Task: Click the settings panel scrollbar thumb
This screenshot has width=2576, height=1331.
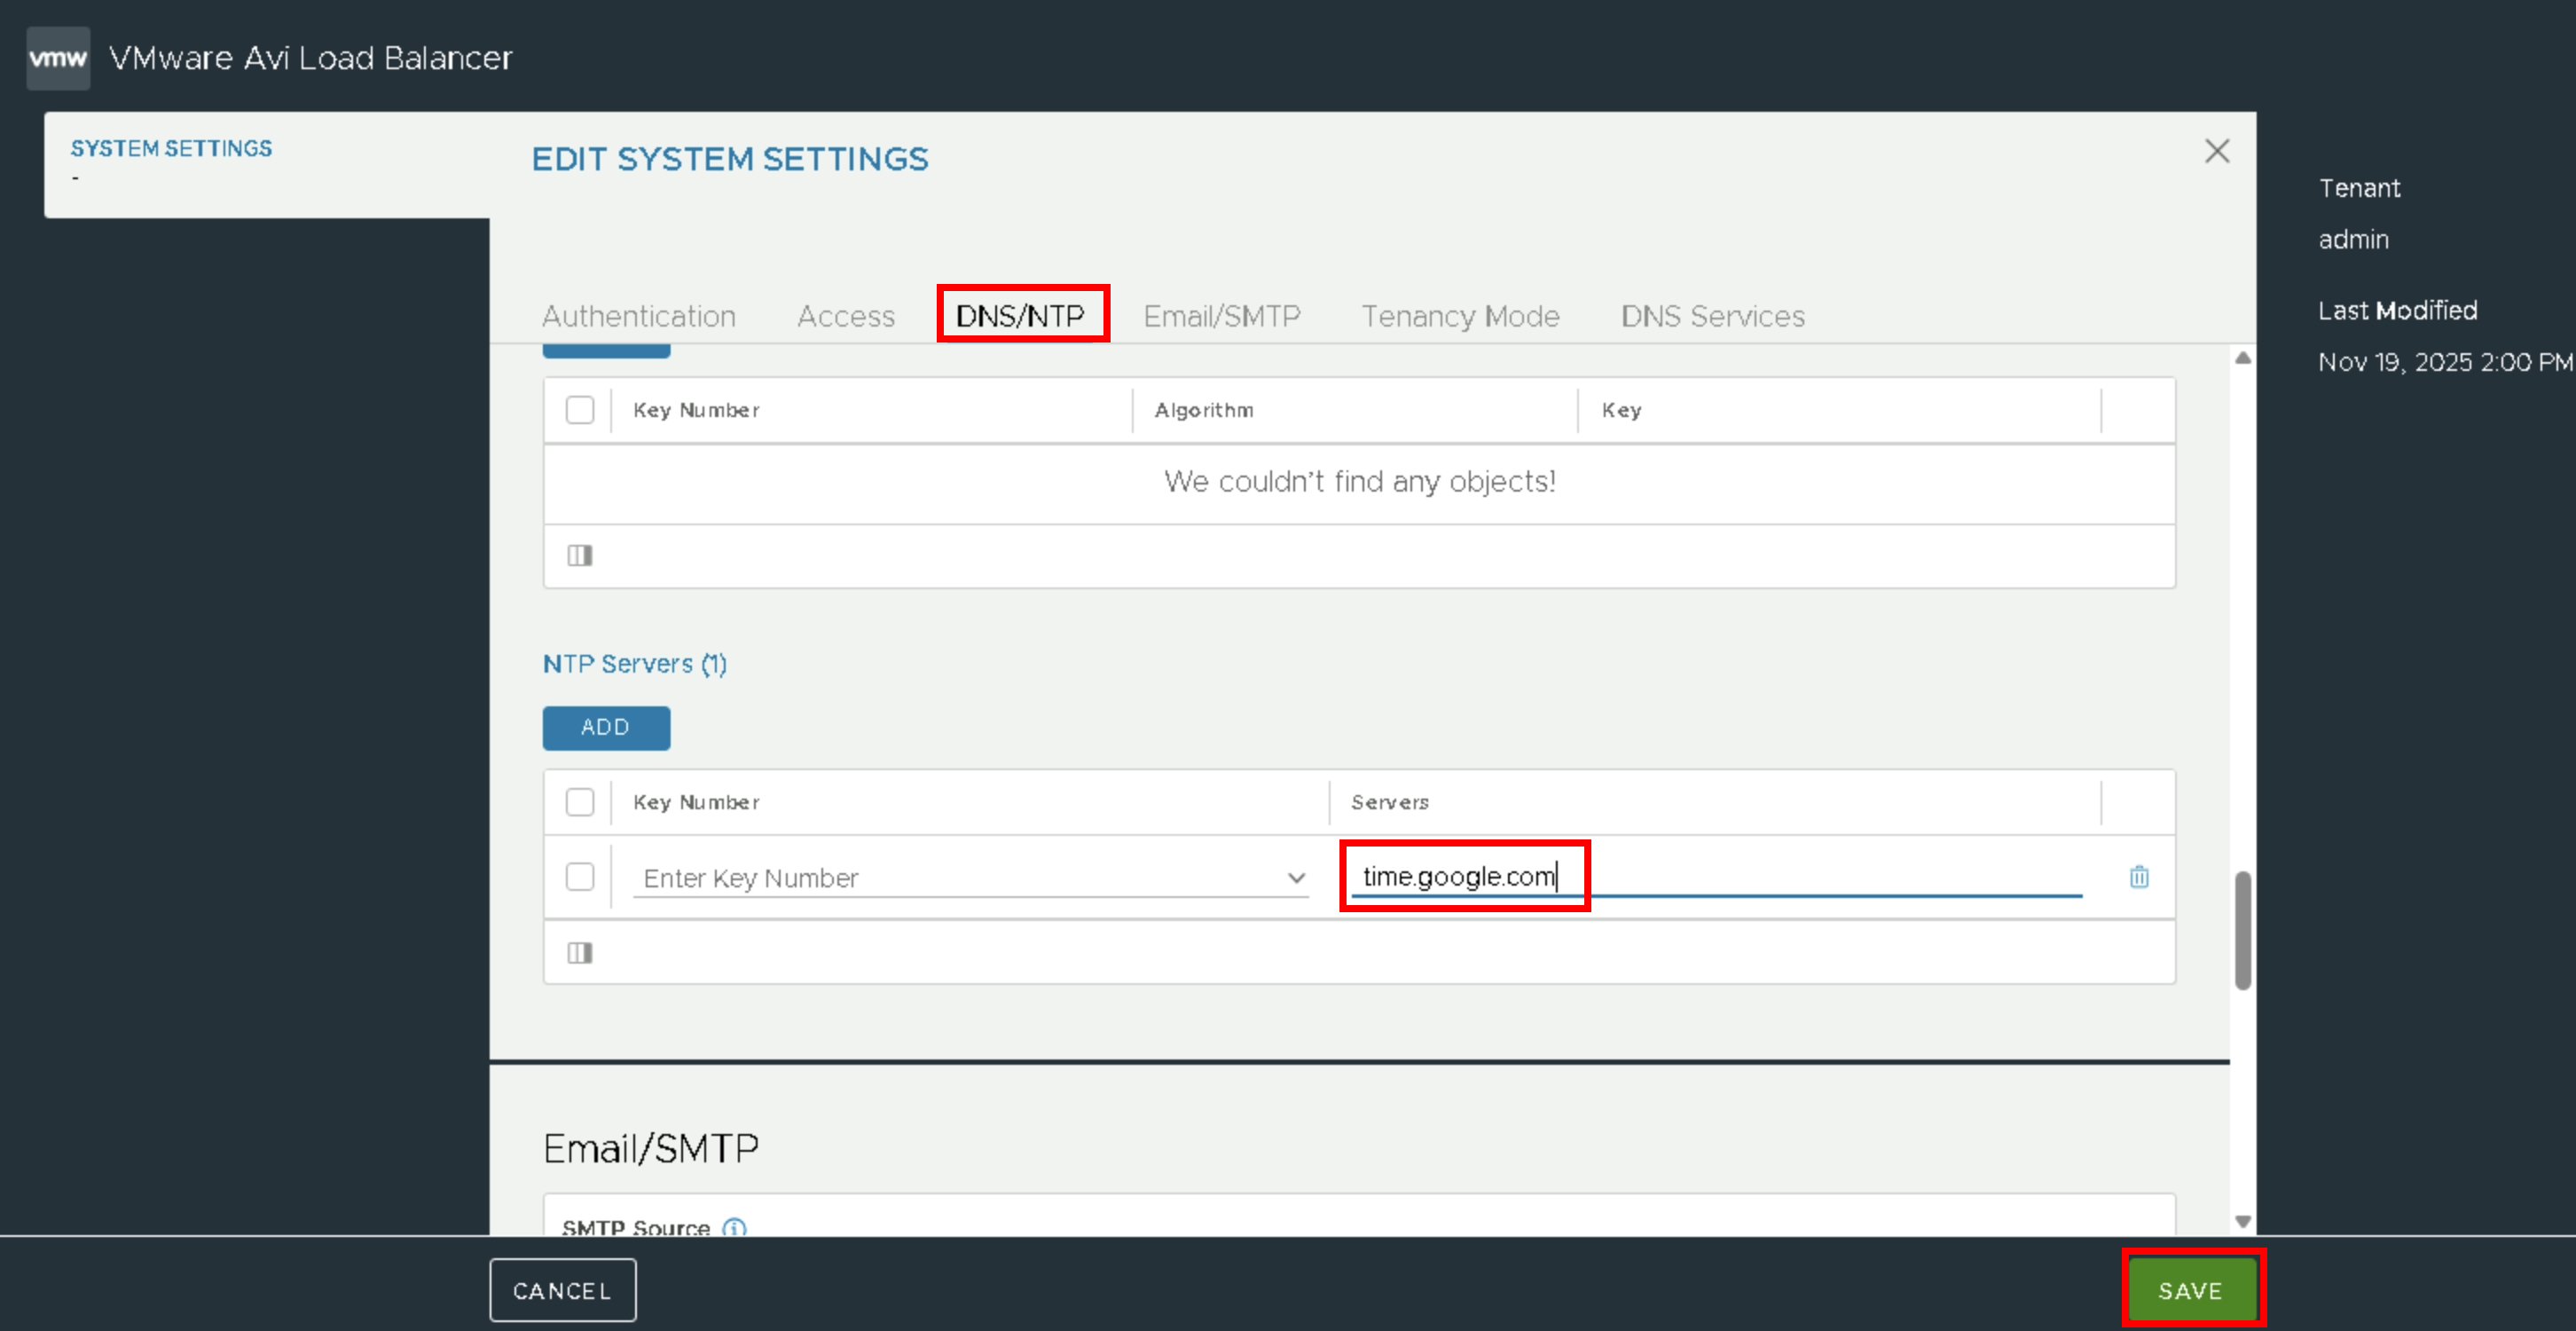Action: (x=2243, y=930)
